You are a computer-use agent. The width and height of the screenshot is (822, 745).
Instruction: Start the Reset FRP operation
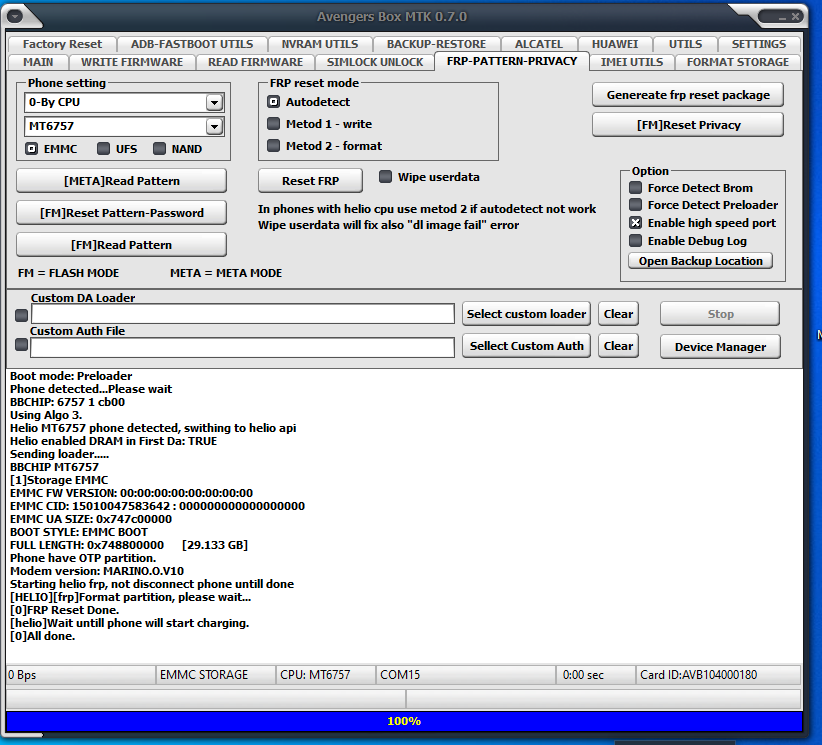[310, 181]
